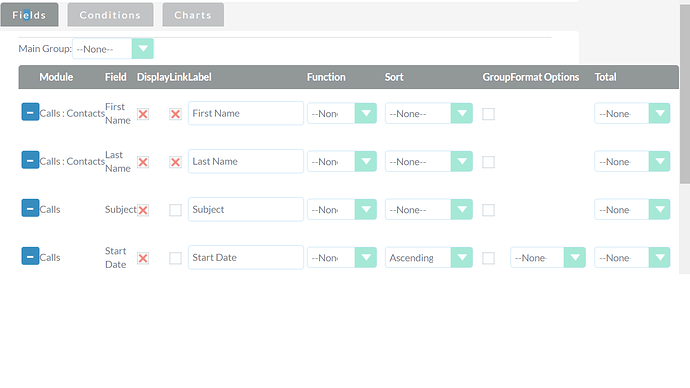Open Function dropdown for Last Name
The height and width of the screenshot is (388, 690).
click(342, 161)
